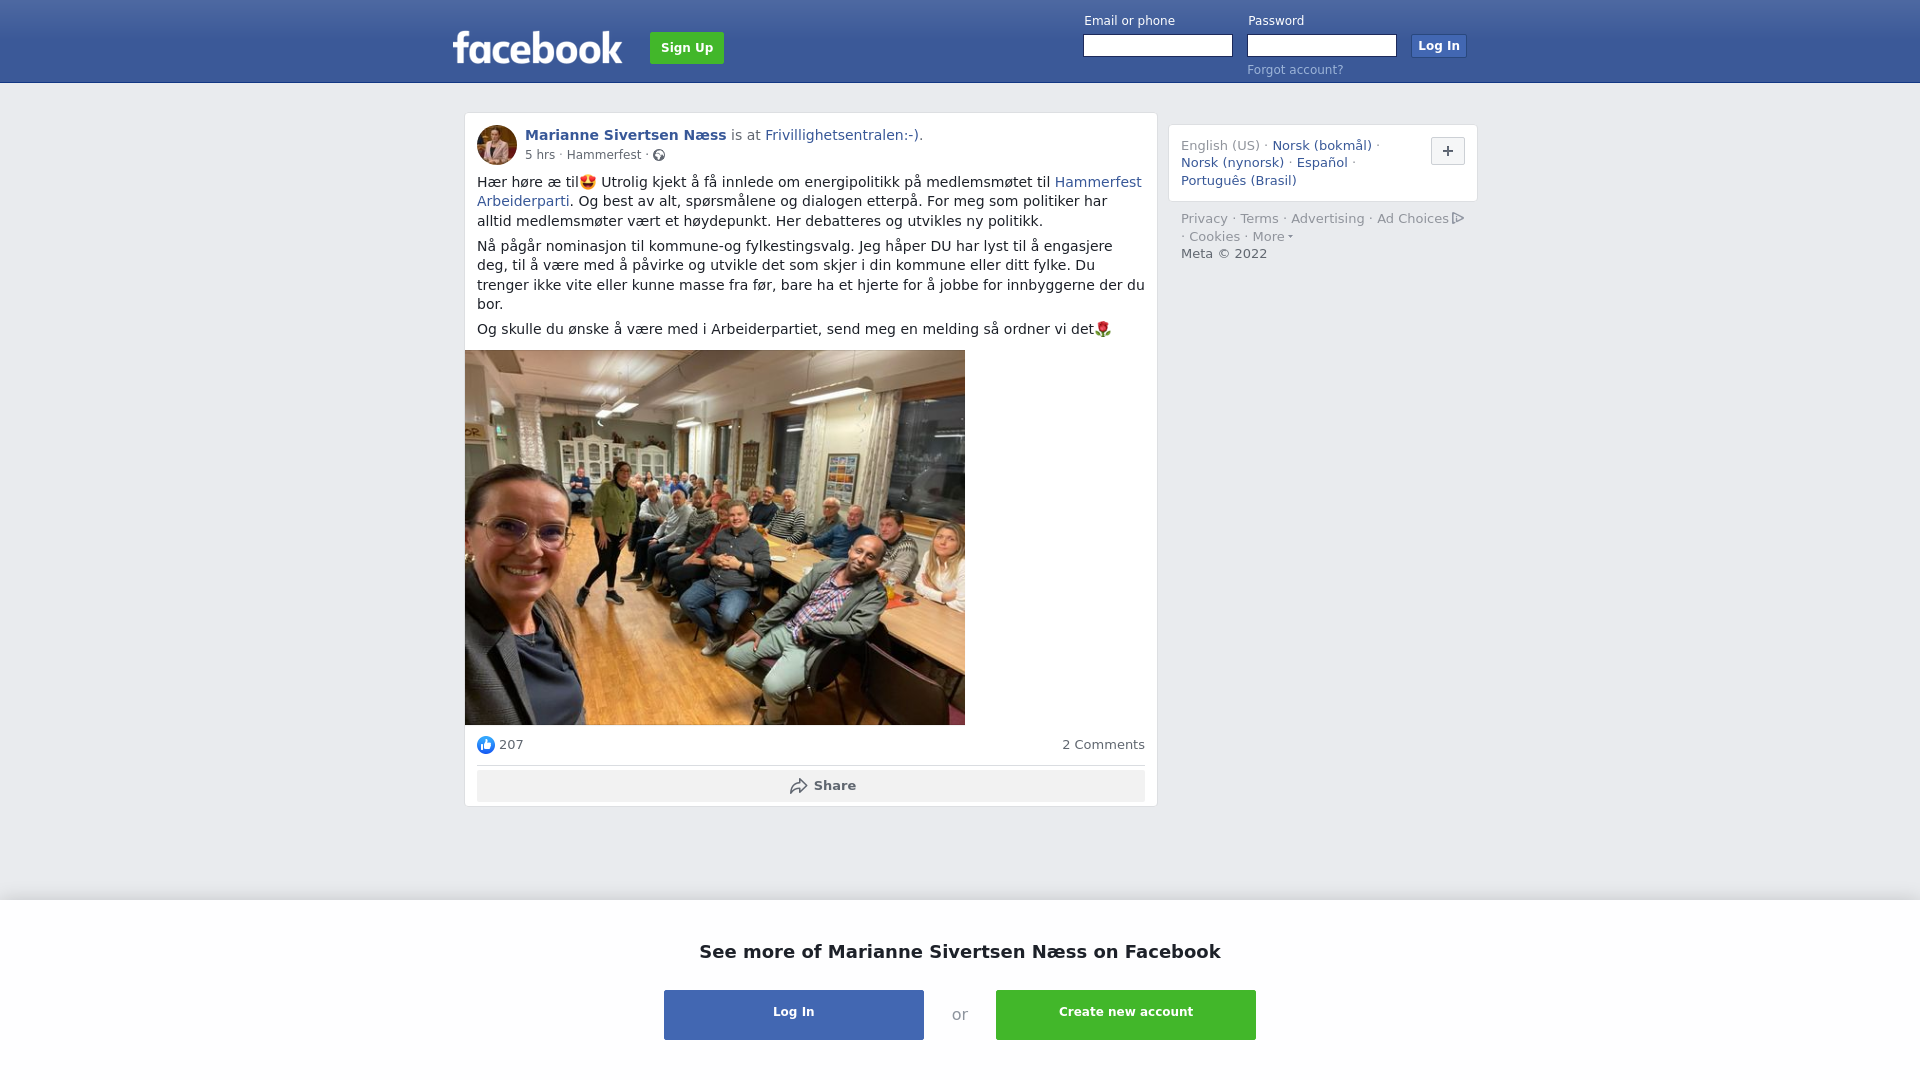
Task: Expand the More footer dropdown
Action: pos(1272,237)
